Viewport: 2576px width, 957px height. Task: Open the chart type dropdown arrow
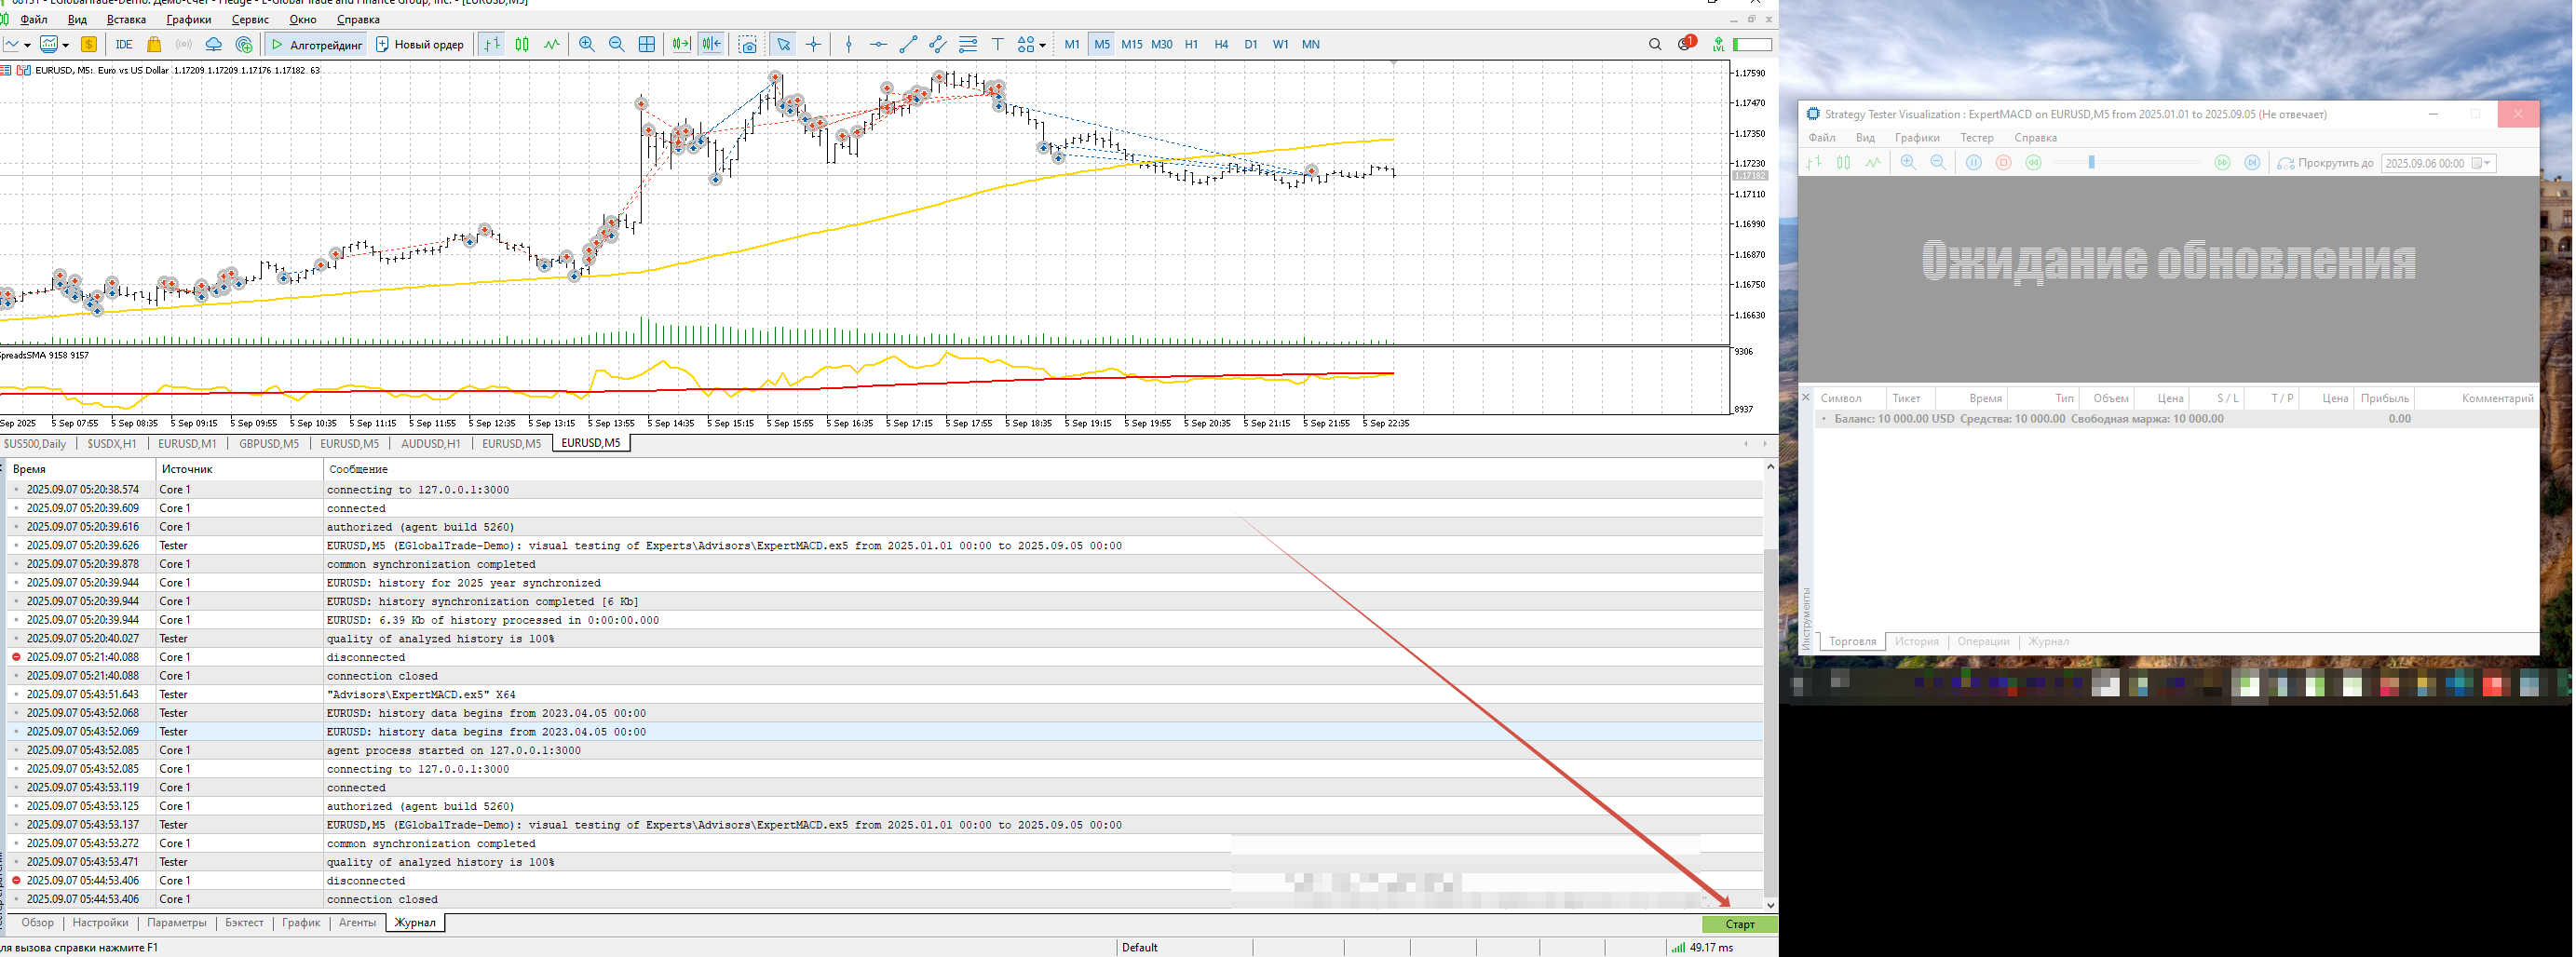pyautogui.click(x=27, y=45)
